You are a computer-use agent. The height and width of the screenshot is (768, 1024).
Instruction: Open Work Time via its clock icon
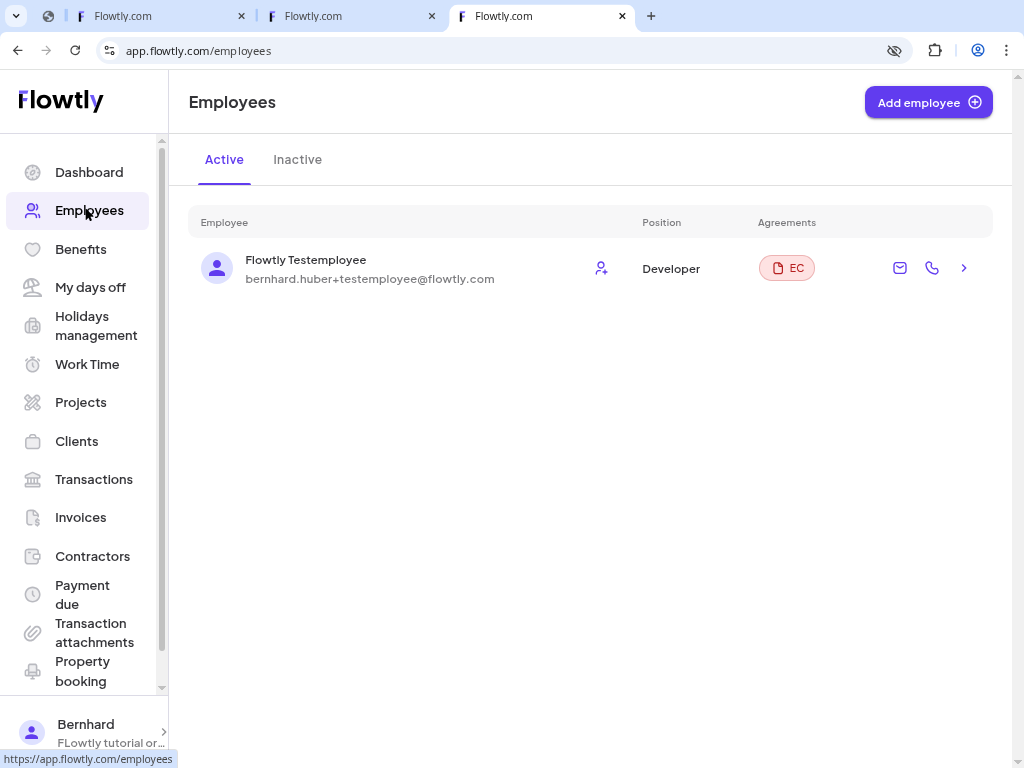(32, 364)
